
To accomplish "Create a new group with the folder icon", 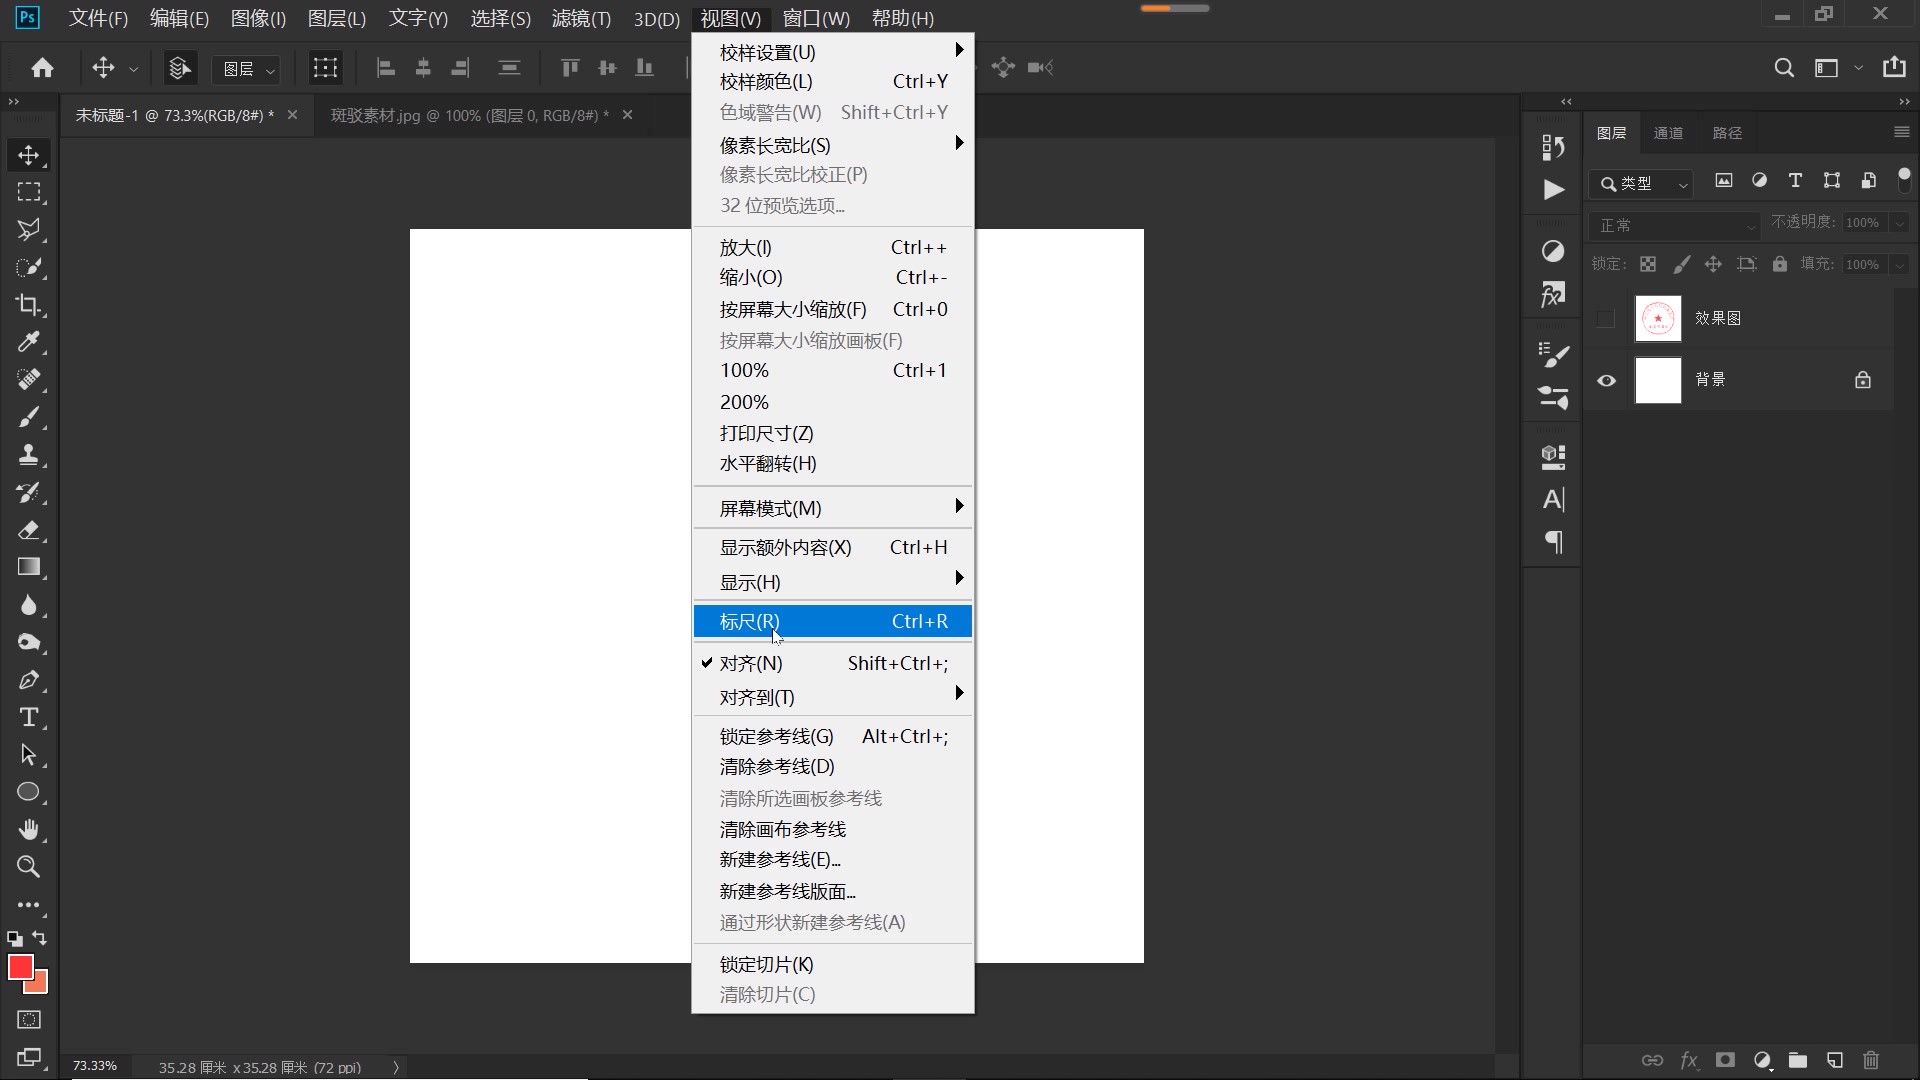I will click(x=1799, y=1061).
